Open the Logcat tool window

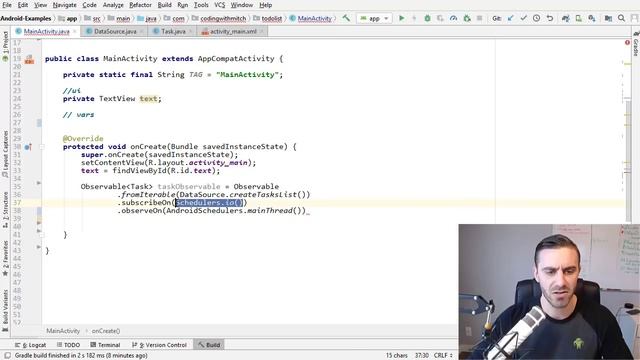(31, 345)
